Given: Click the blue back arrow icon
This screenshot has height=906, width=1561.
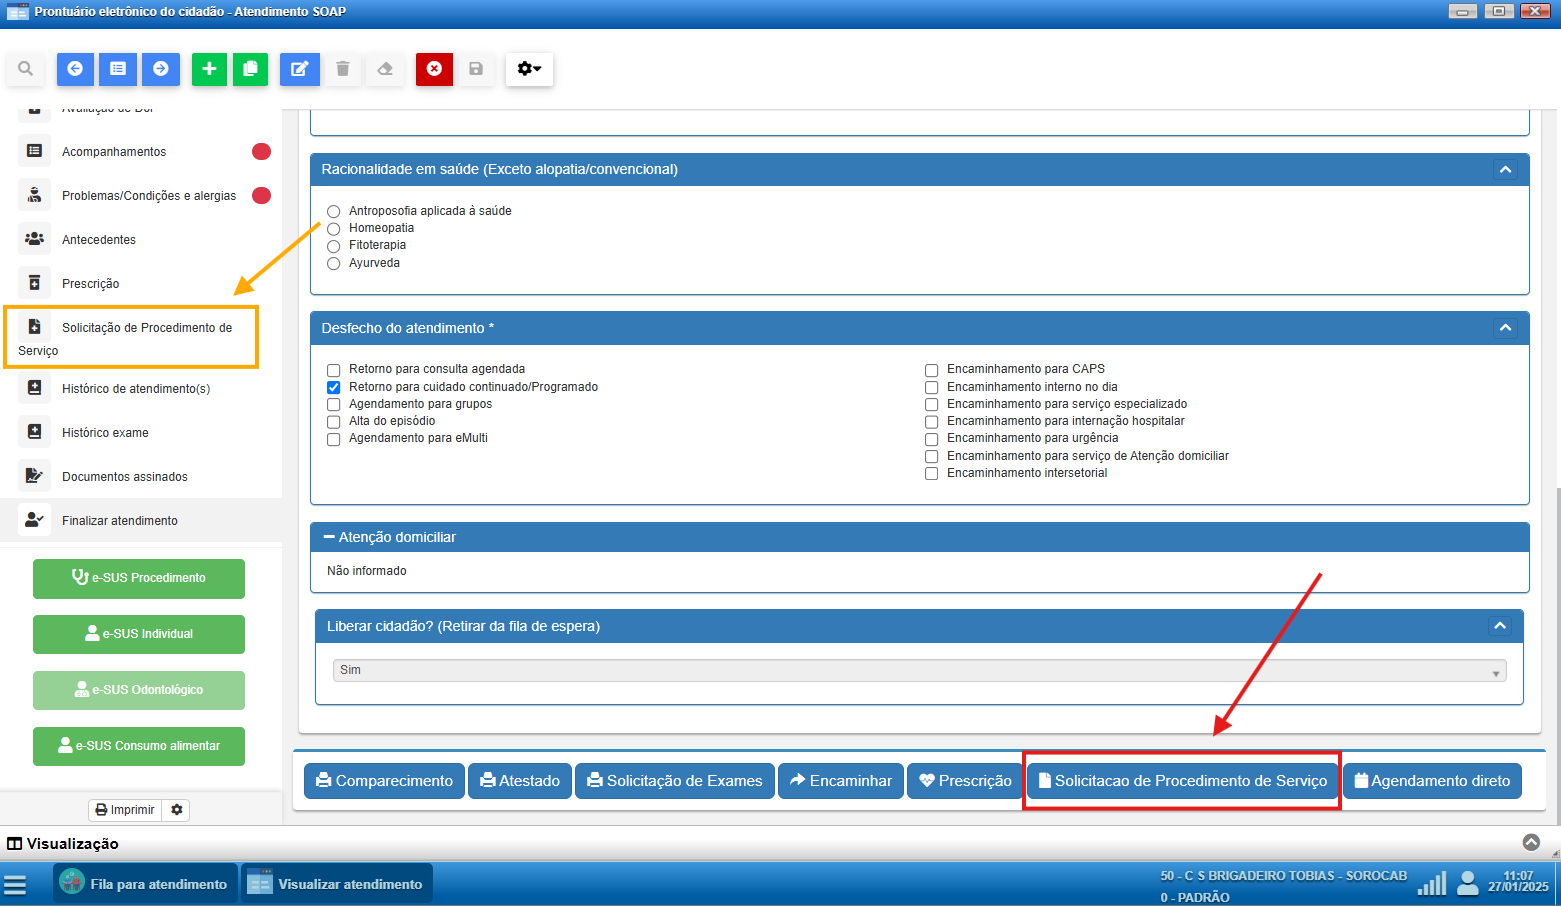Looking at the screenshot, I should [x=75, y=69].
